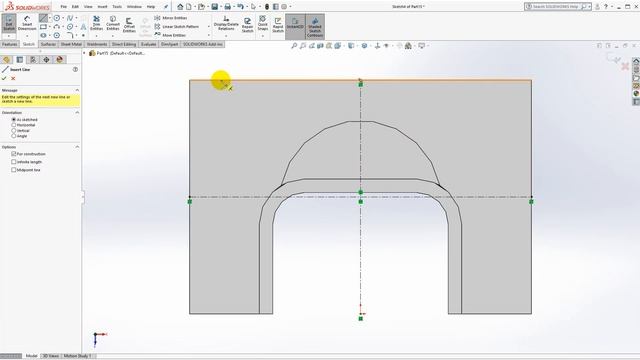Switch to the Features tab
Image resolution: width=640 pixels, height=360 pixels.
coord(9,44)
